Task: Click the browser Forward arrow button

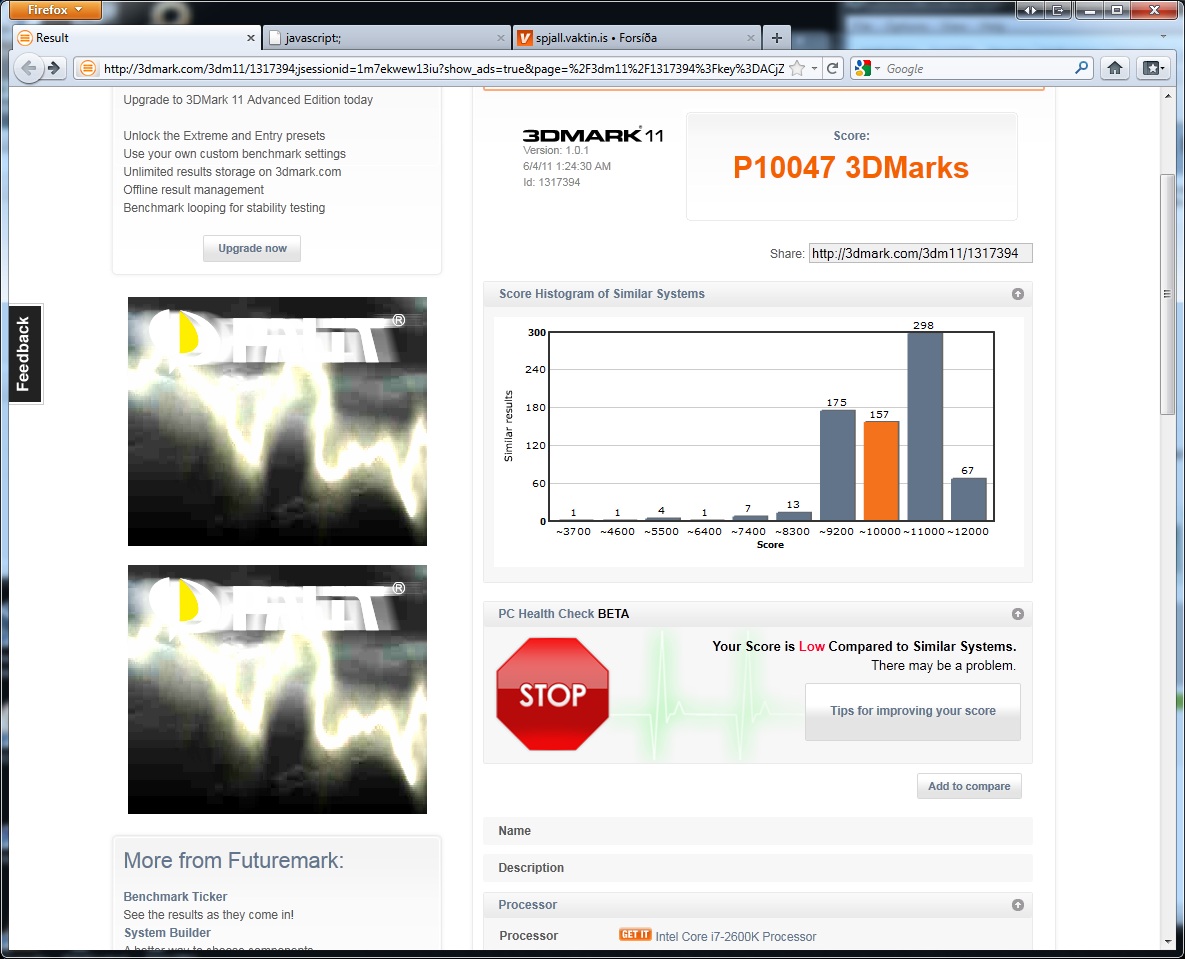Action: tap(55, 68)
